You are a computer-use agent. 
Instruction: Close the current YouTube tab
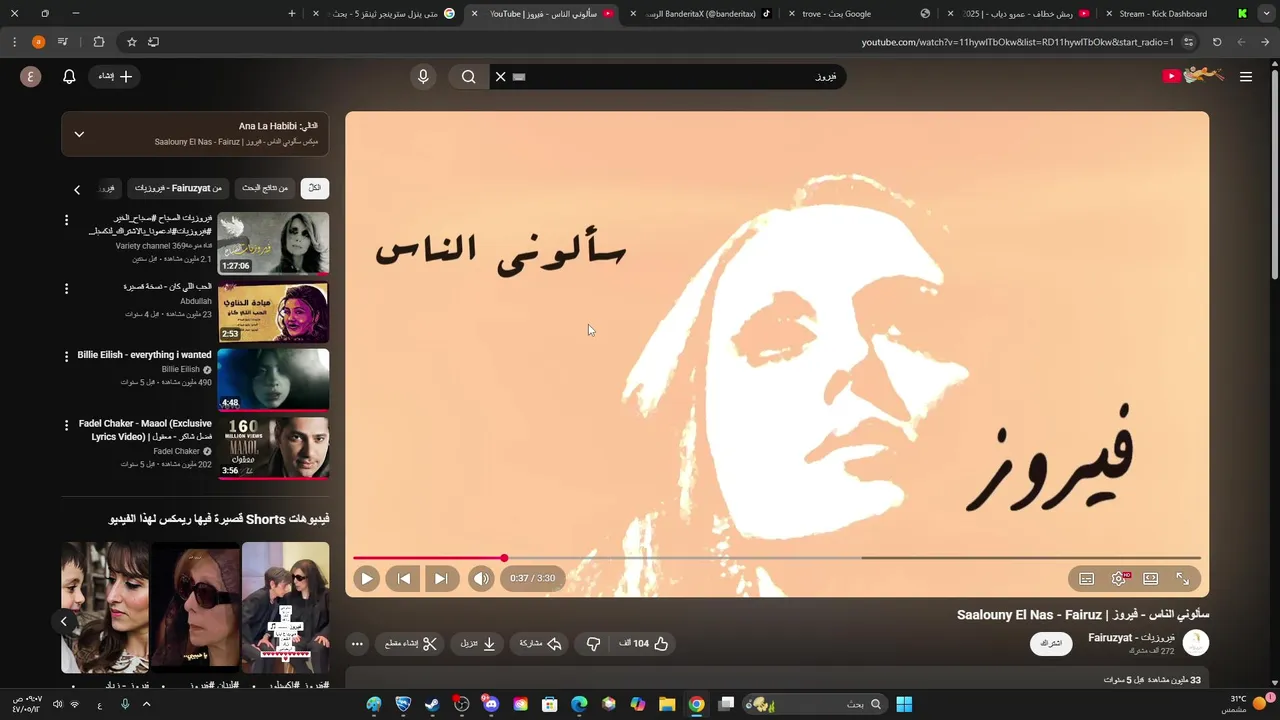474,14
